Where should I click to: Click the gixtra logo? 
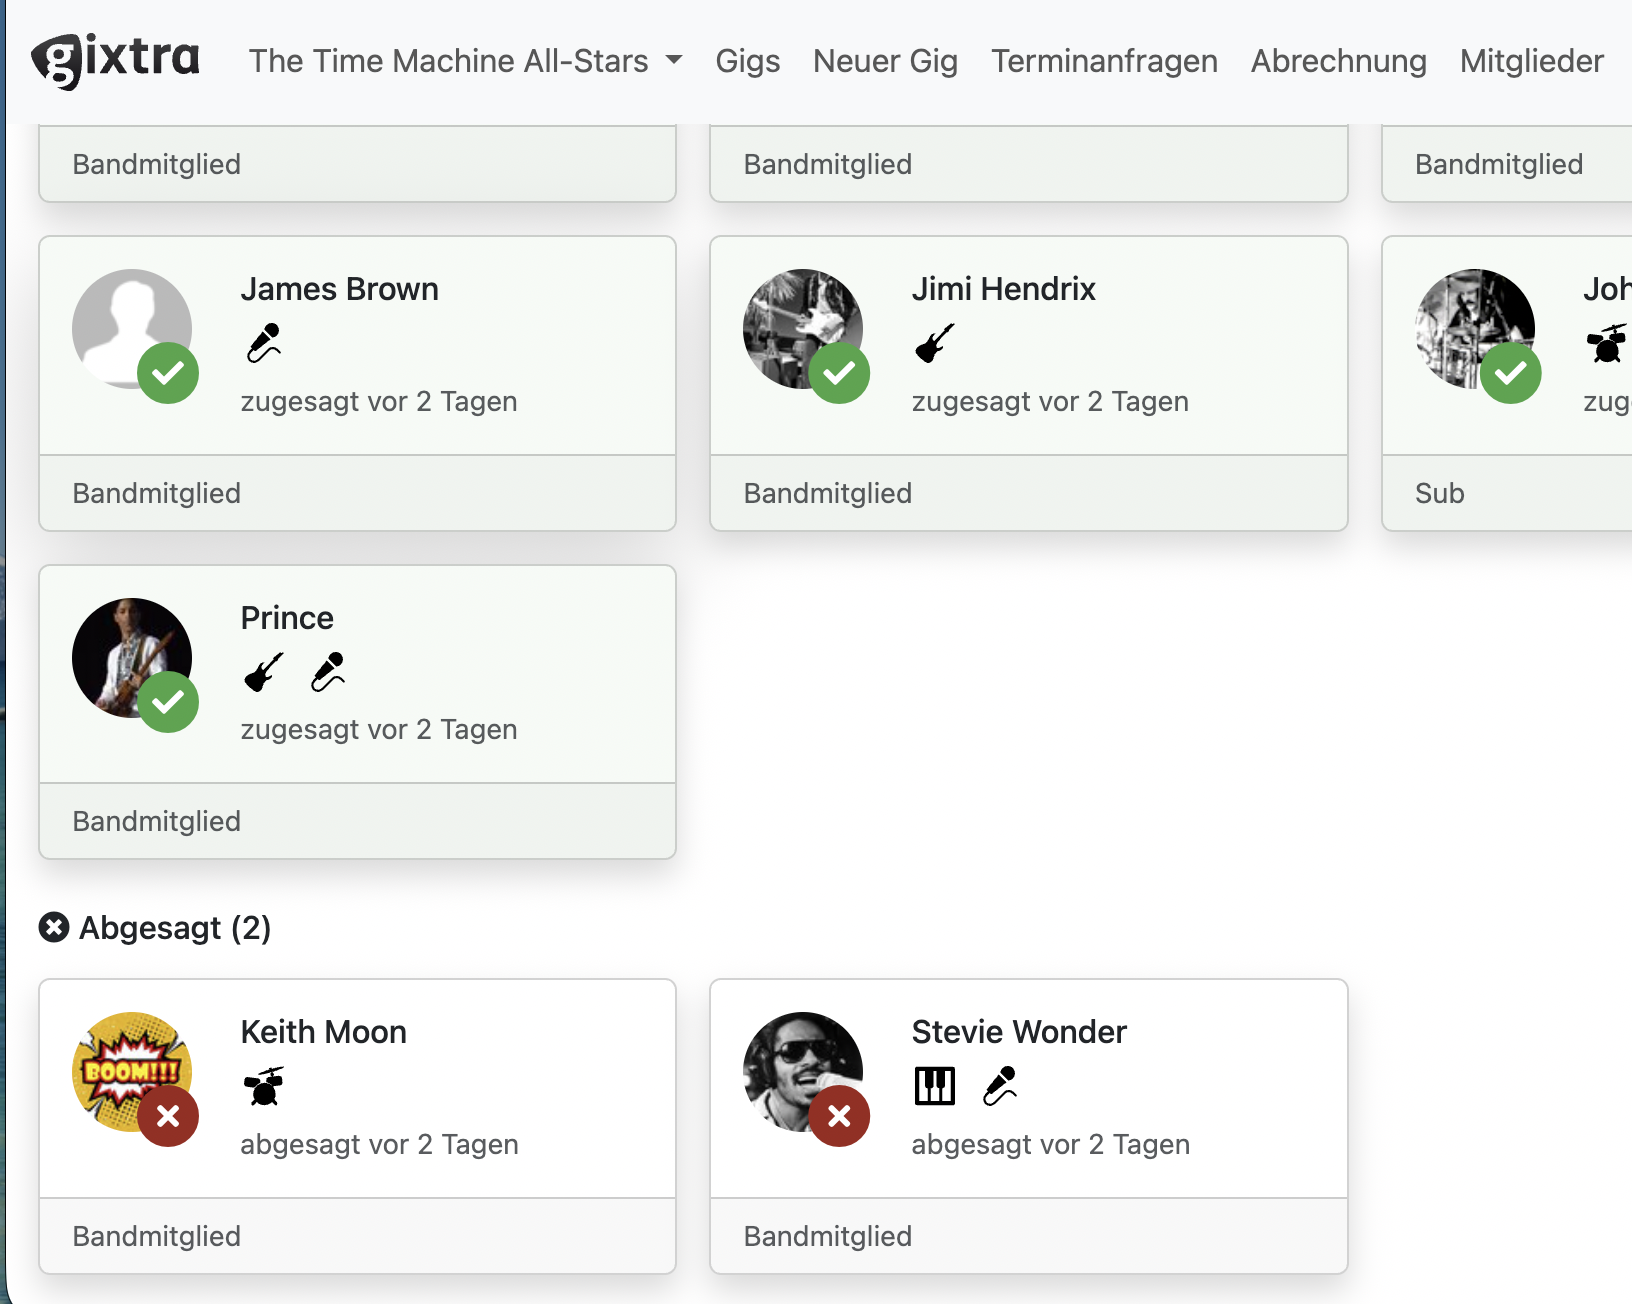click(x=116, y=60)
